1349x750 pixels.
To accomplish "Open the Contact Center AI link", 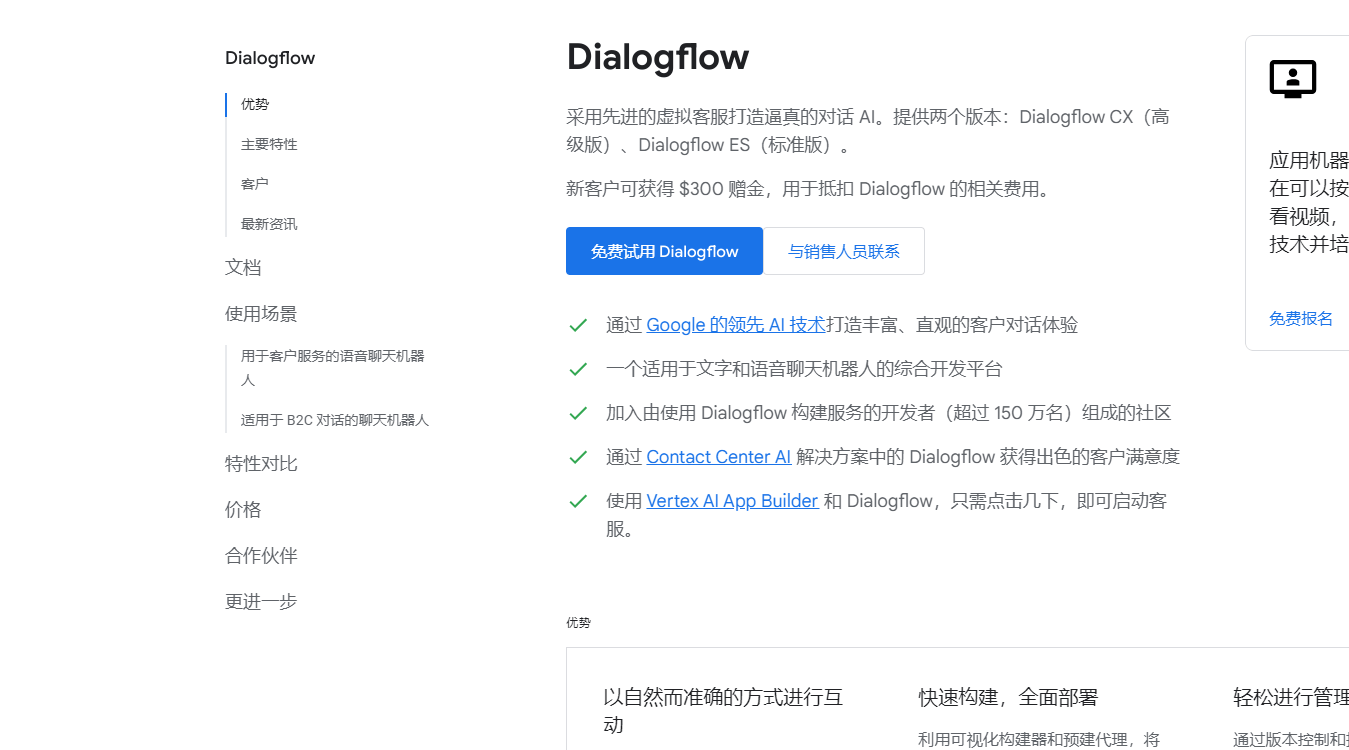I will coord(718,456).
